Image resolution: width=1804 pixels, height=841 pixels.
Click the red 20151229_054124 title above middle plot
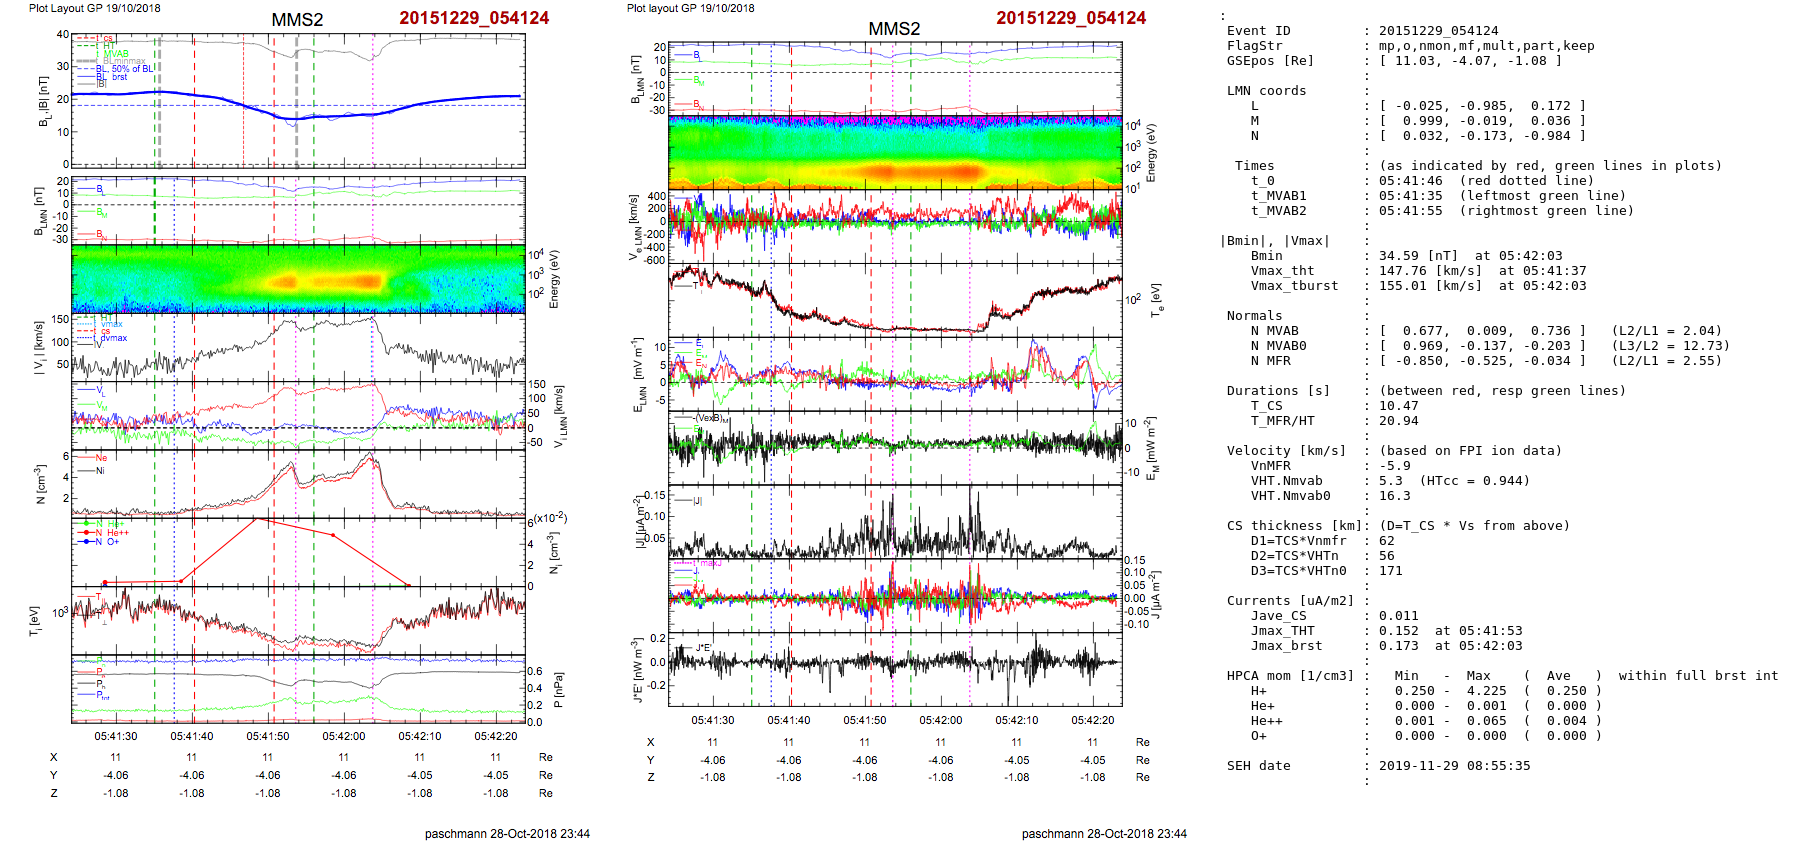1071,18
